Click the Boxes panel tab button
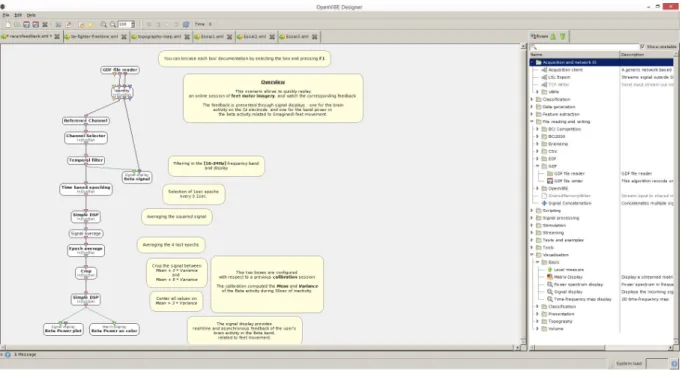The width and height of the screenshot is (682, 371). click(x=539, y=37)
